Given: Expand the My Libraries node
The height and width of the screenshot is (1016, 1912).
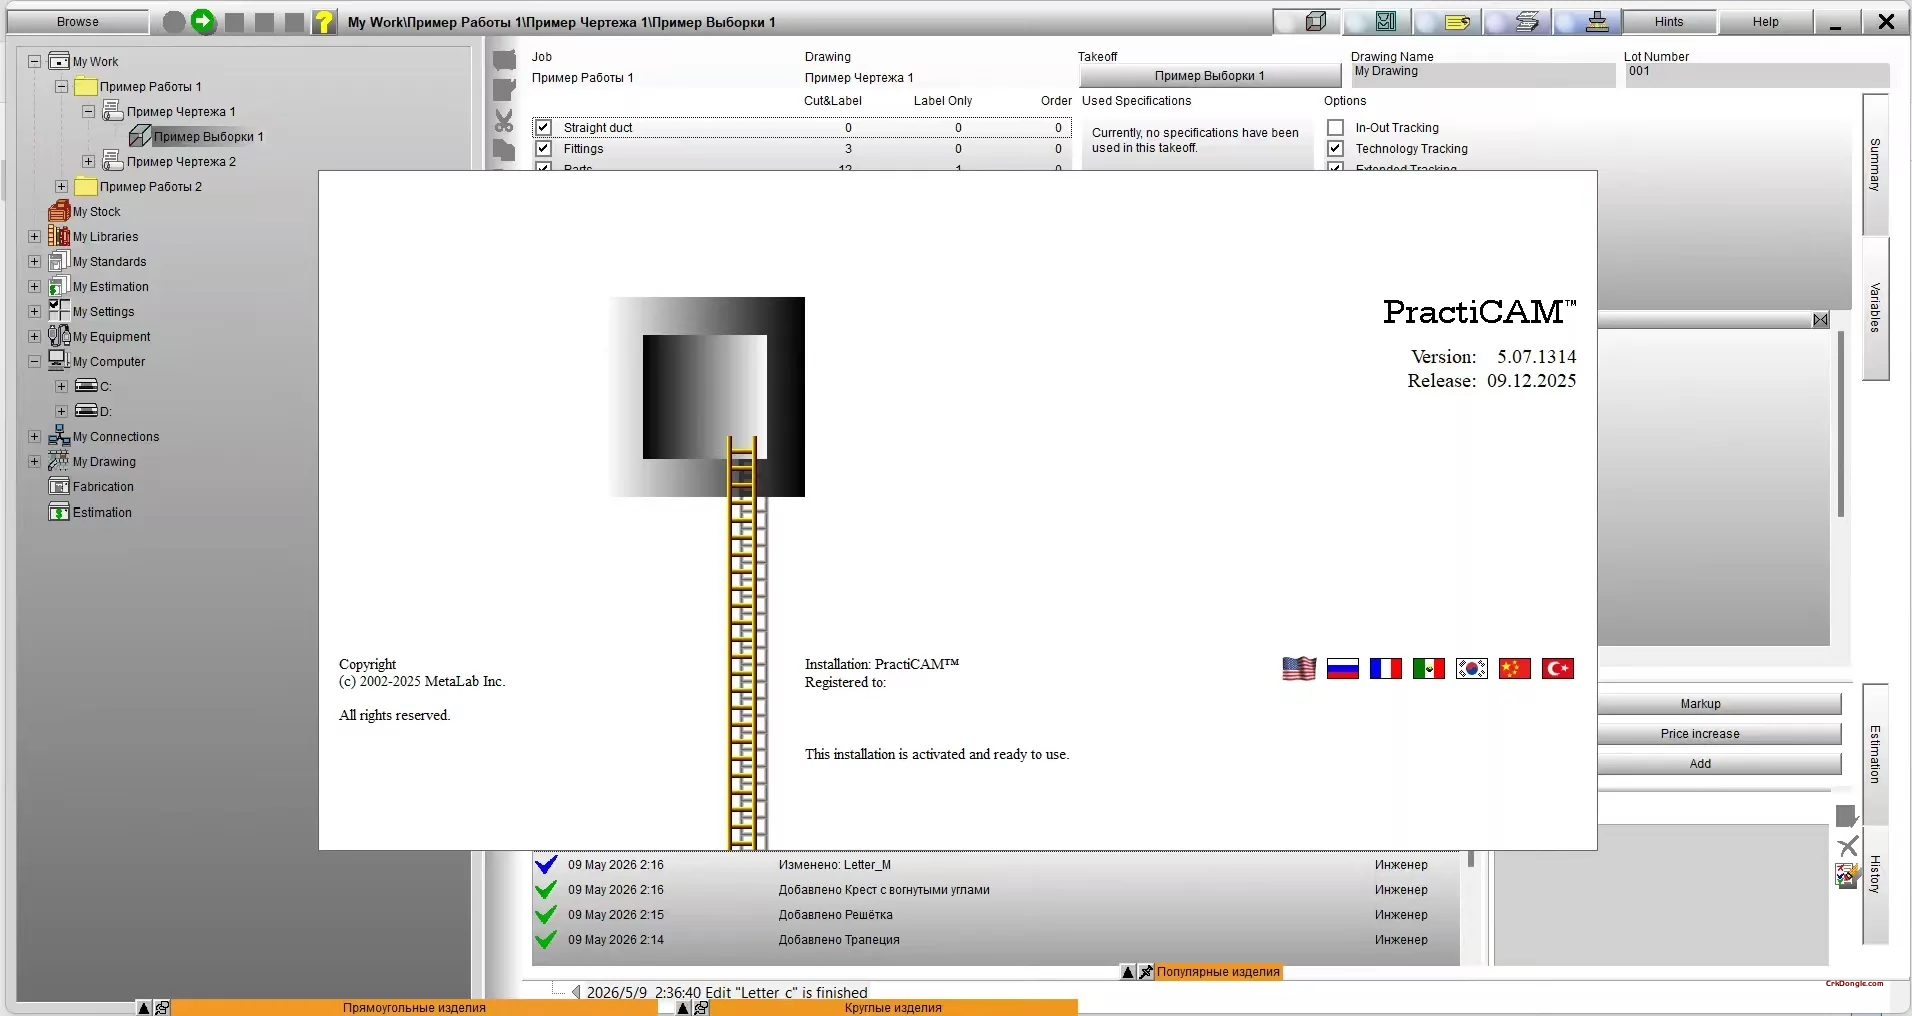Looking at the screenshot, I should [34, 236].
